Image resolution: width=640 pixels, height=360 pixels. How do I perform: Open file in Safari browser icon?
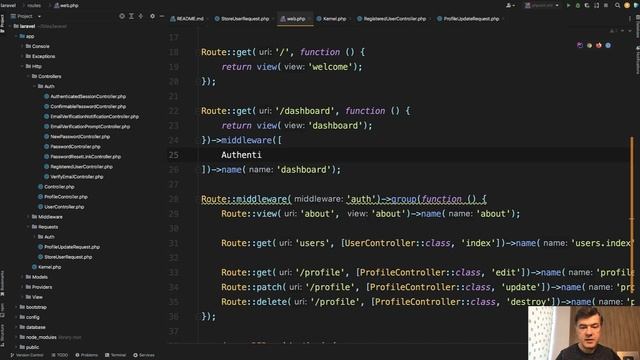point(608,45)
